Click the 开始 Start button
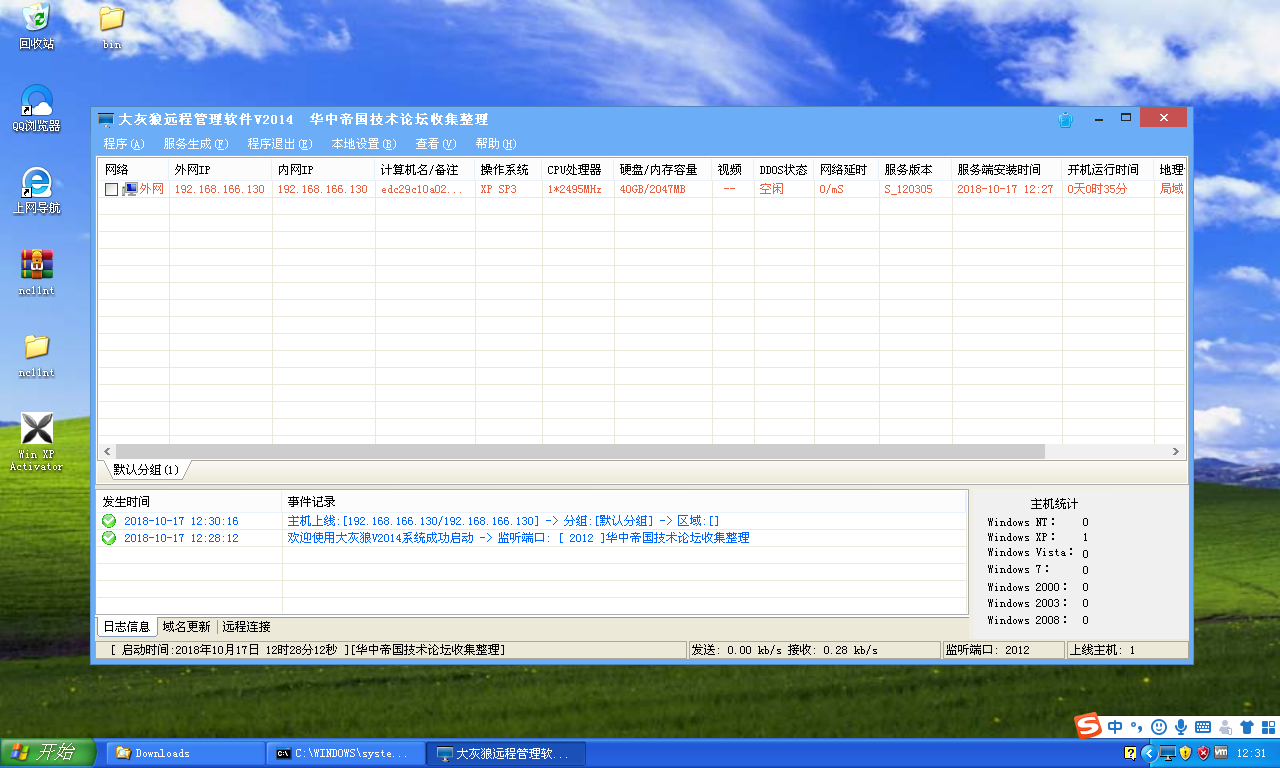The width and height of the screenshot is (1280, 768). pyautogui.click(x=48, y=753)
